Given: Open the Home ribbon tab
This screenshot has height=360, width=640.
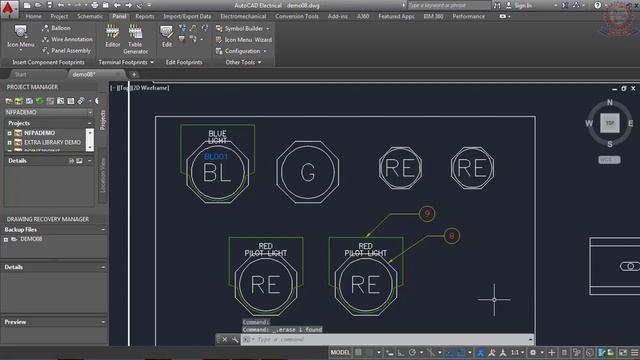Looking at the screenshot, I should (x=33, y=16).
